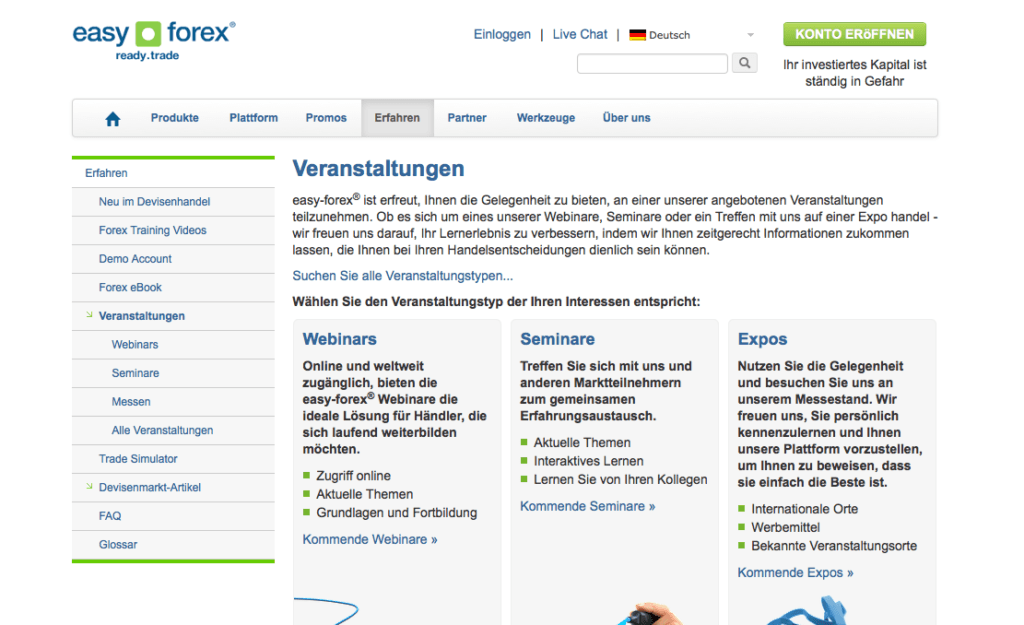This screenshot has width=1024, height=625.
Task: Open Glossar in sidebar
Action: tap(118, 545)
